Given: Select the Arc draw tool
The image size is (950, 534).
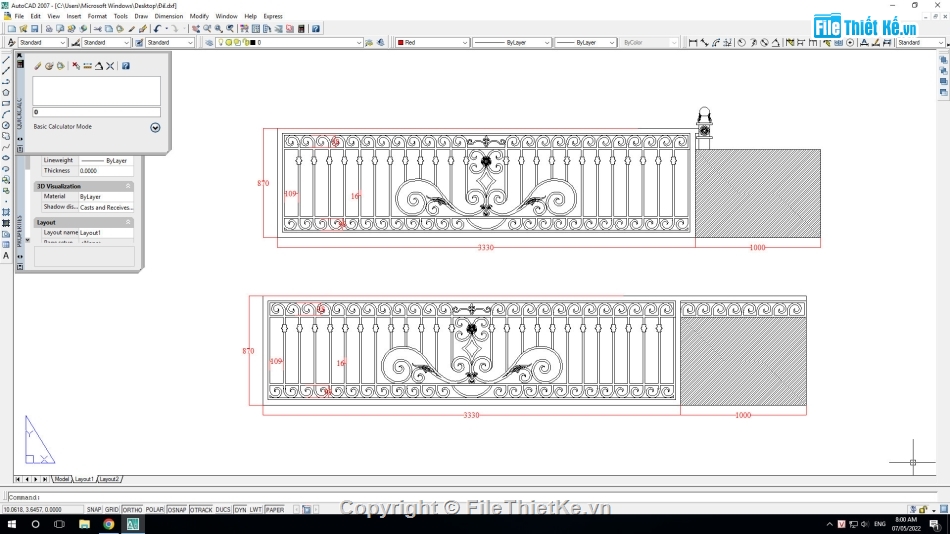Looking at the screenshot, I should coord(6,115).
